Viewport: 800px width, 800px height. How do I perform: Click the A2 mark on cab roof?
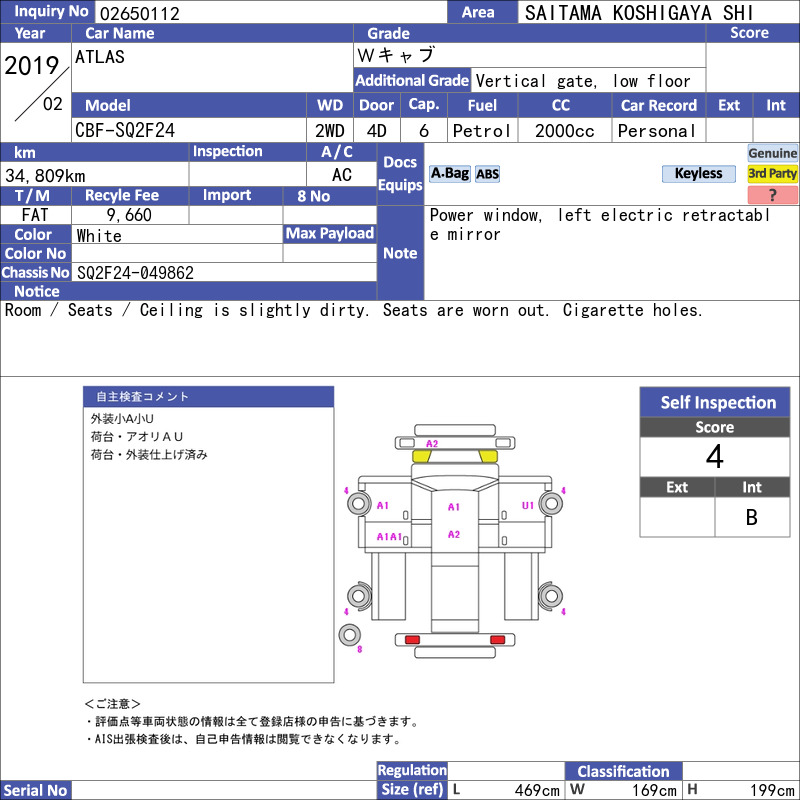[454, 534]
